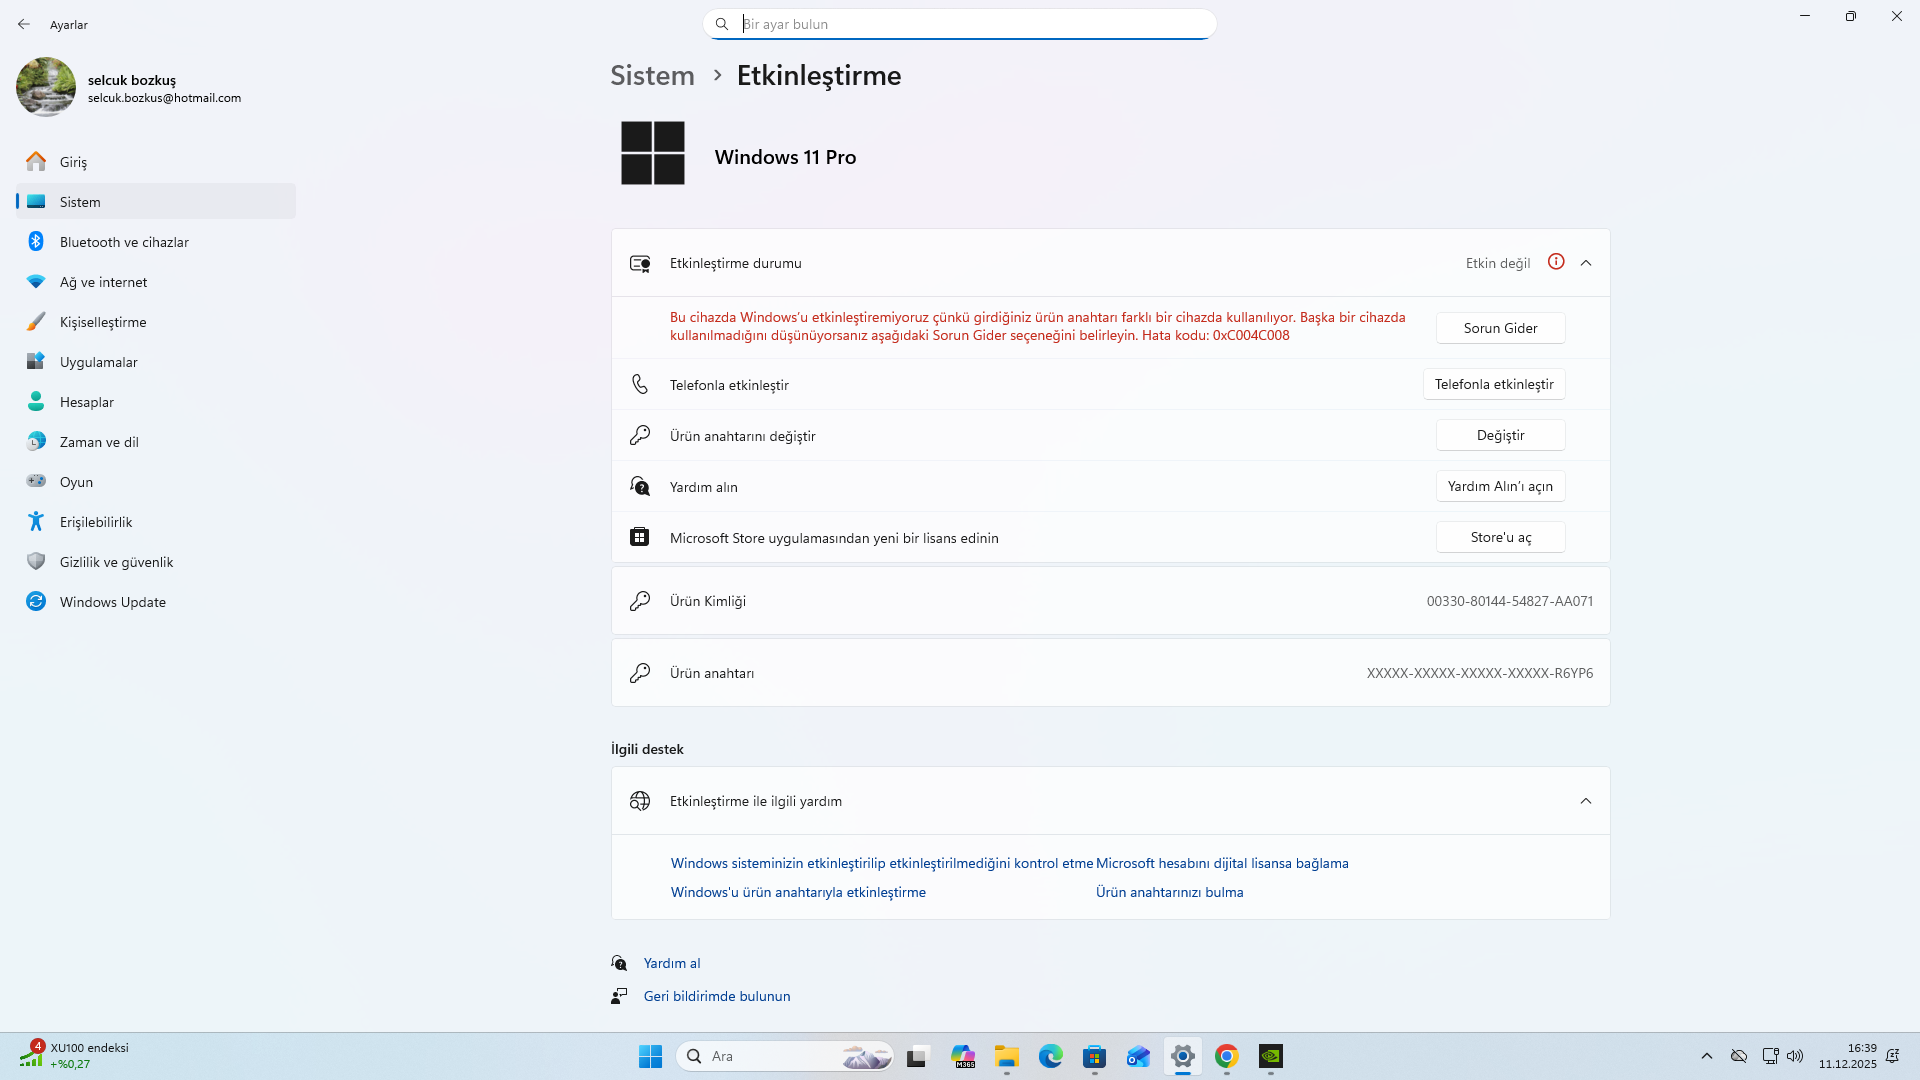The width and height of the screenshot is (1920, 1080).
Task: Collapse Etkinleştirme ile ilgili yardım section
Action: [1586, 801]
